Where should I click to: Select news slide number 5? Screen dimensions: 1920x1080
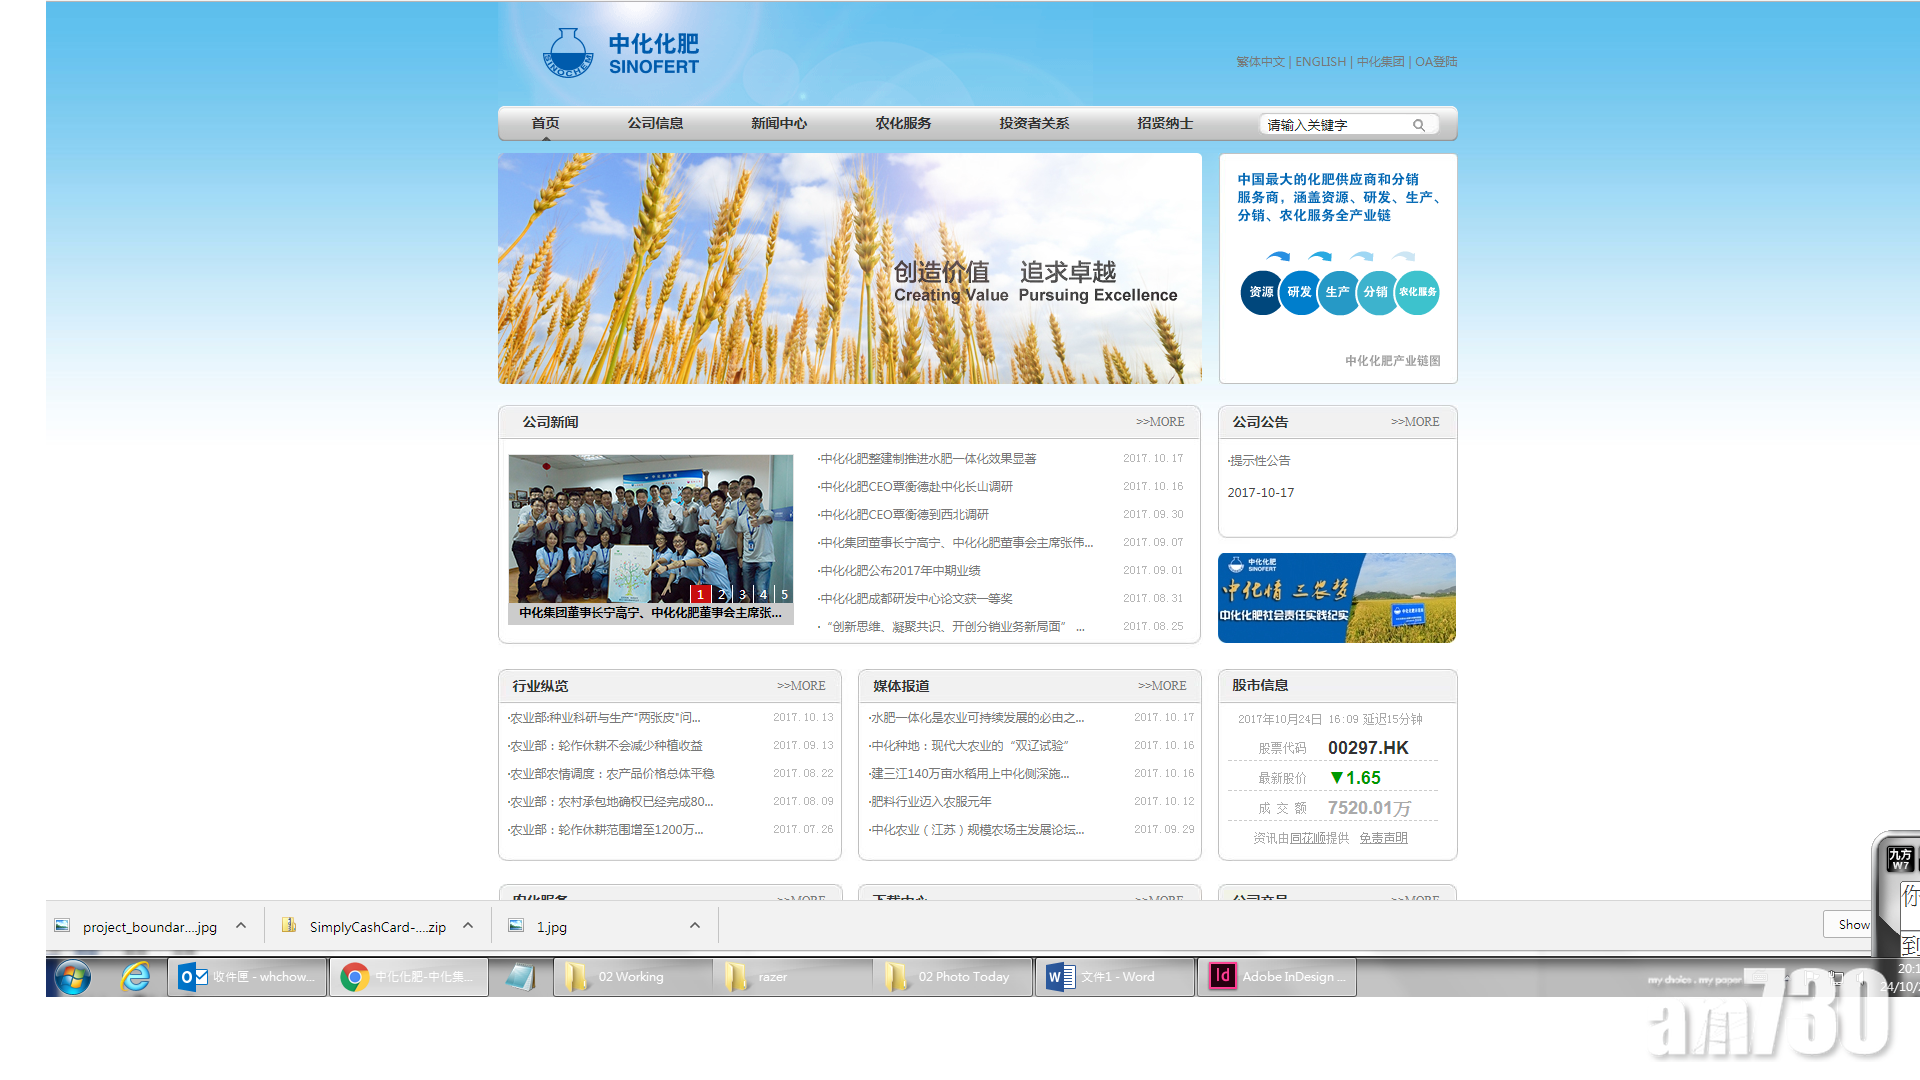tap(784, 594)
